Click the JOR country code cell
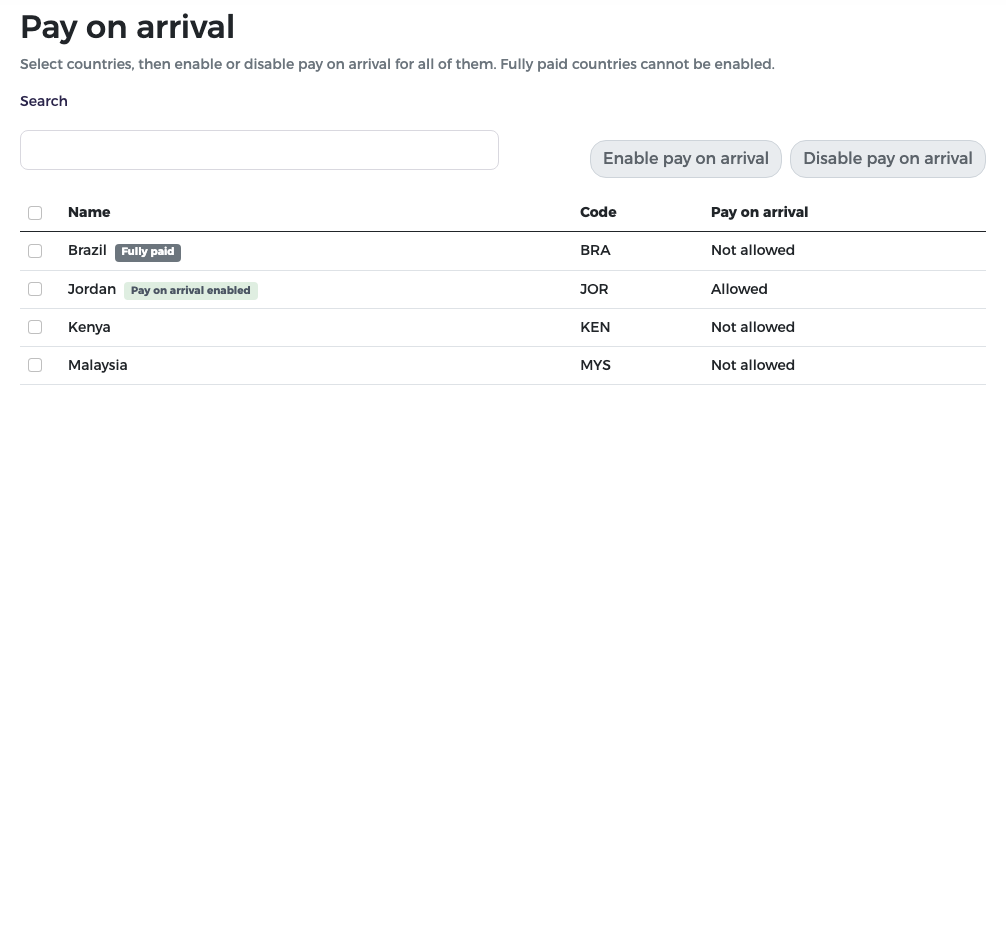This screenshot has height=933, width=1006. (x=594, y=289)
